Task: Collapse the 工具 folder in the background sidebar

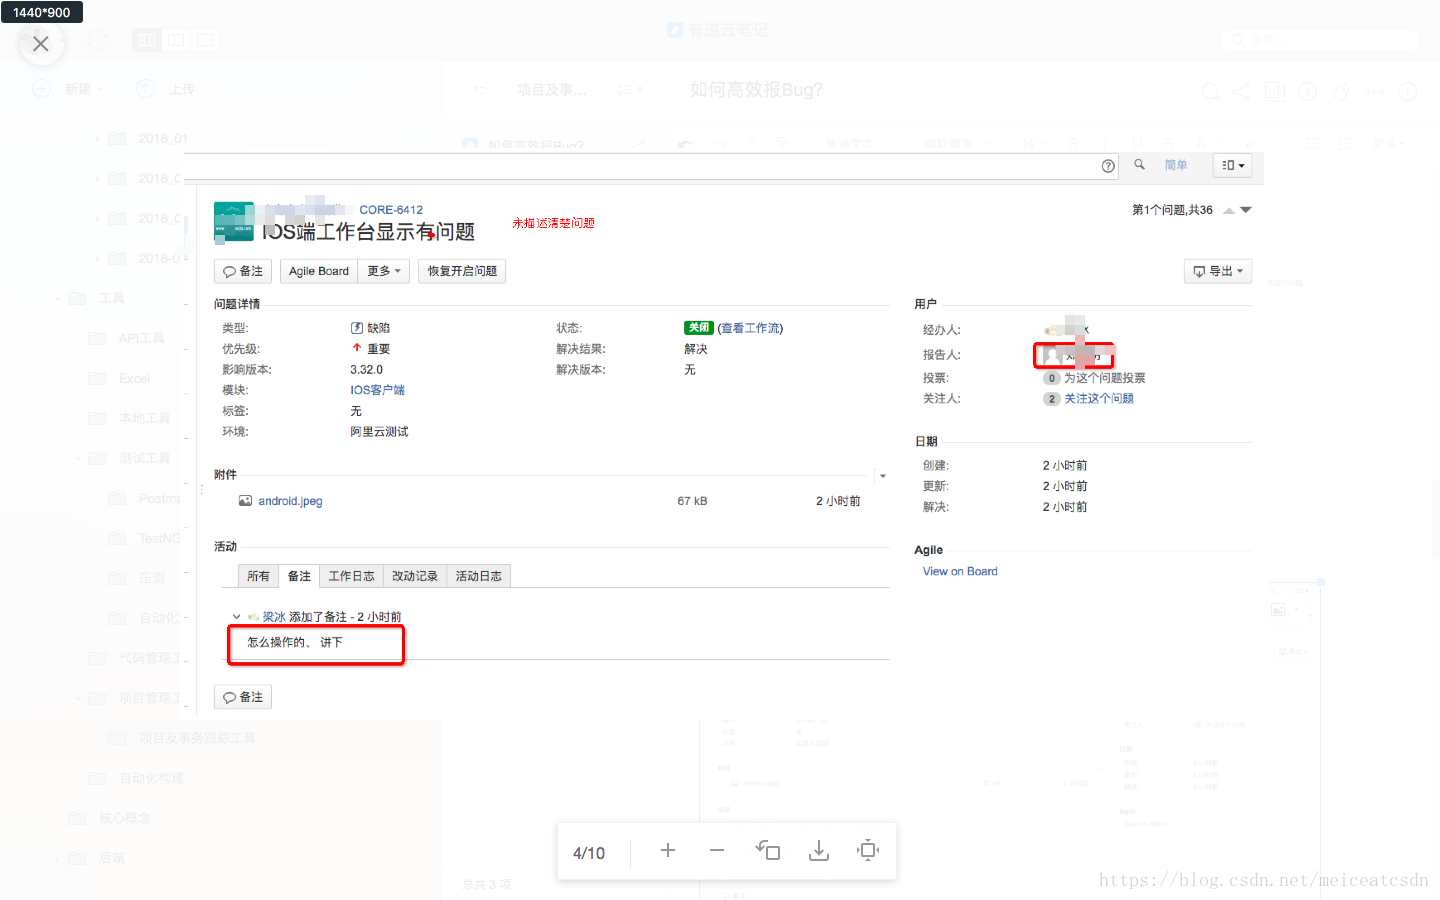Action: (x=58, y=298)
